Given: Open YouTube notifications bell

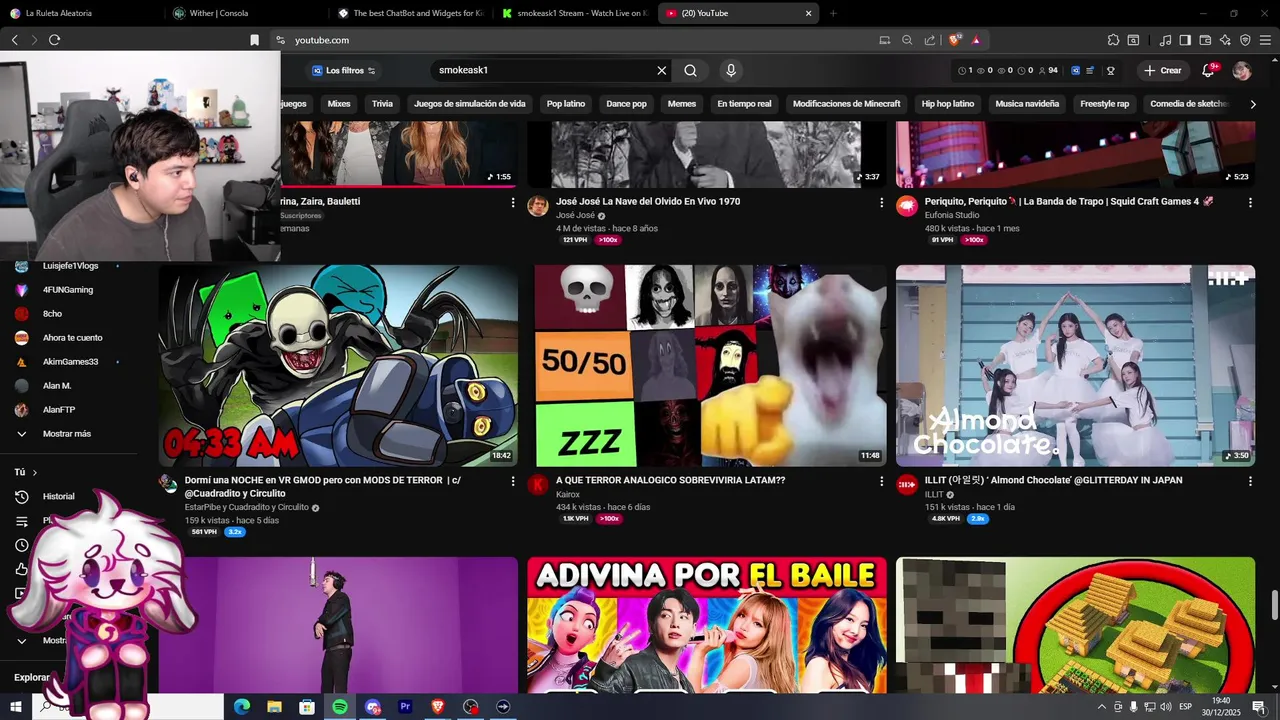Looking at the screenshot, I should [1208, 70].
